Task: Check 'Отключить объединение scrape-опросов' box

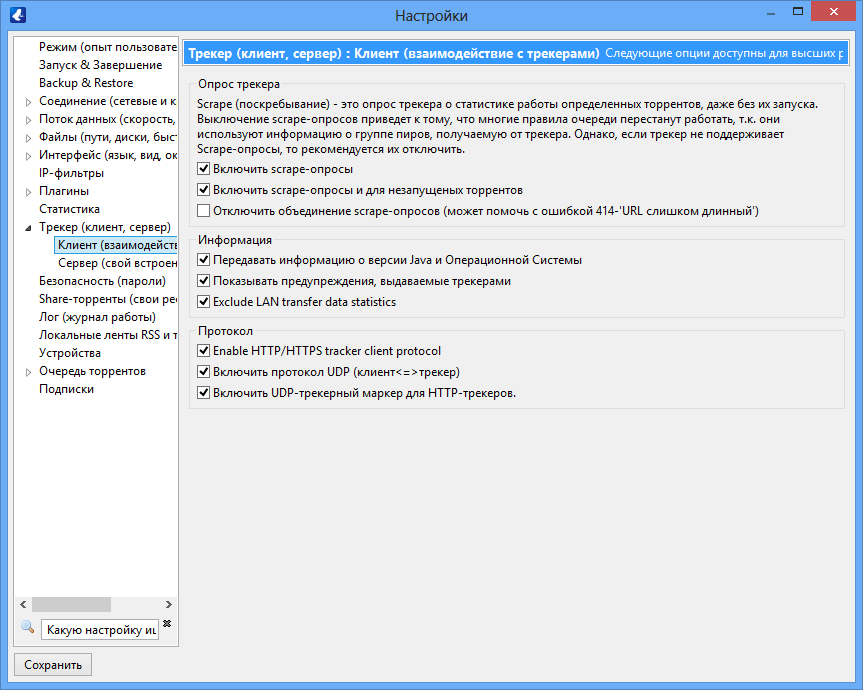Action: [204, 210]
